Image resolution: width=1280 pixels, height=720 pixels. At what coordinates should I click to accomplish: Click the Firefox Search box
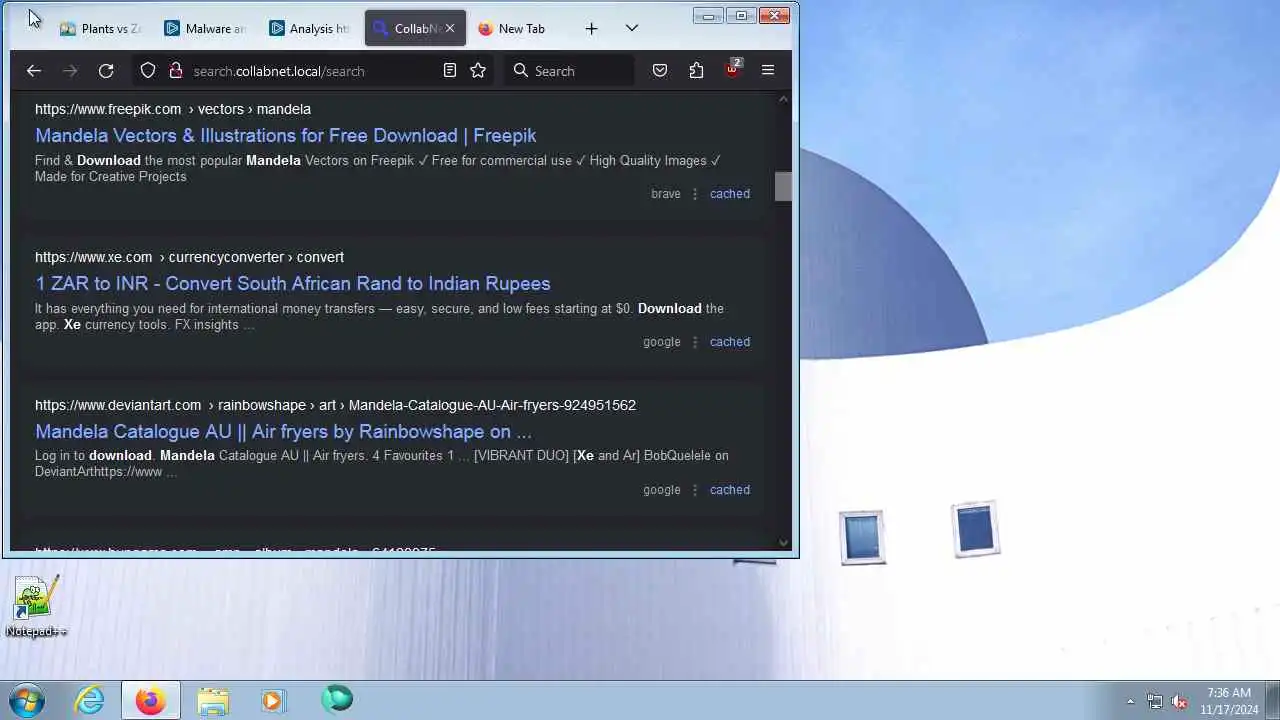[x=570, y=71]
